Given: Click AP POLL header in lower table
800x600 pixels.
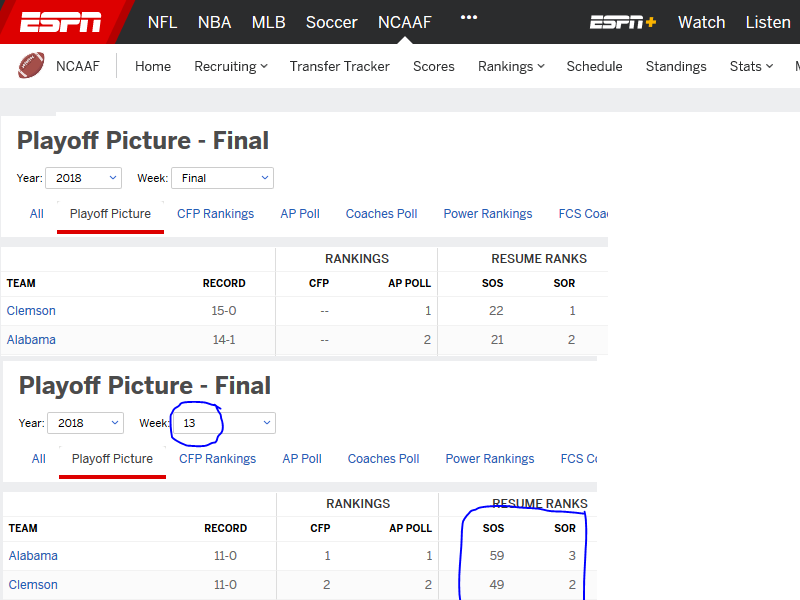Looking at the screenshot, I should click(x=410, y=528).
